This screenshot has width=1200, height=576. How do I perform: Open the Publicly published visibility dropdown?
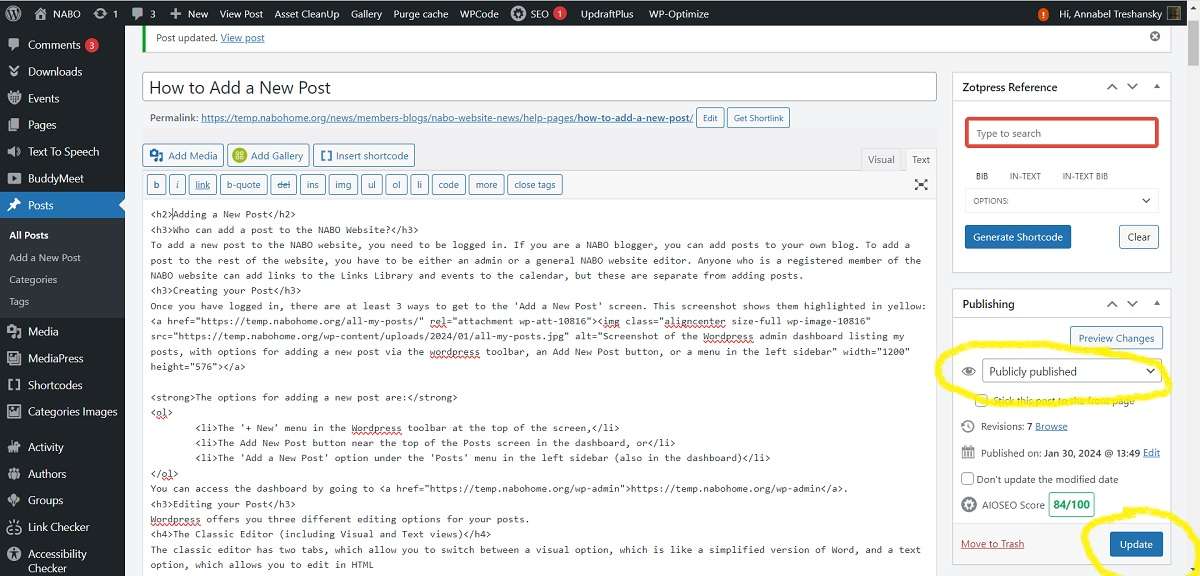(1070, 371)
